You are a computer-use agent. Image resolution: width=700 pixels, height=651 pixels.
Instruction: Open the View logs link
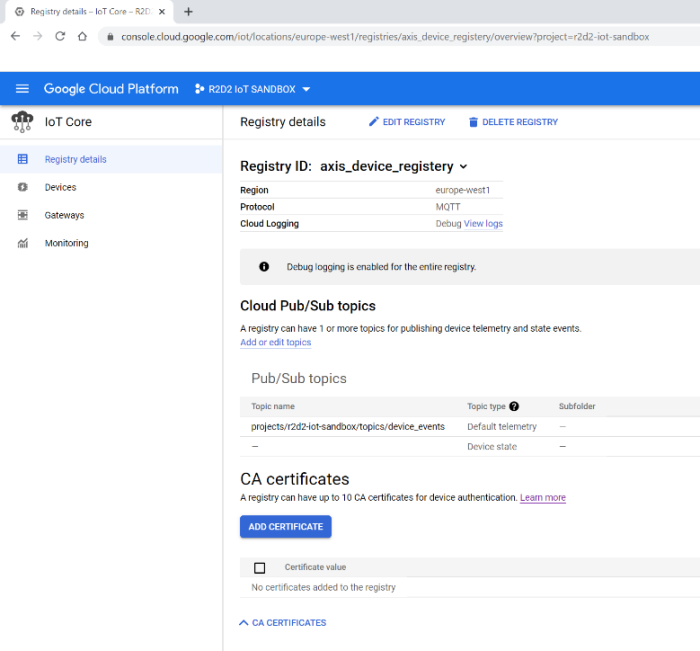coord(483,224)
